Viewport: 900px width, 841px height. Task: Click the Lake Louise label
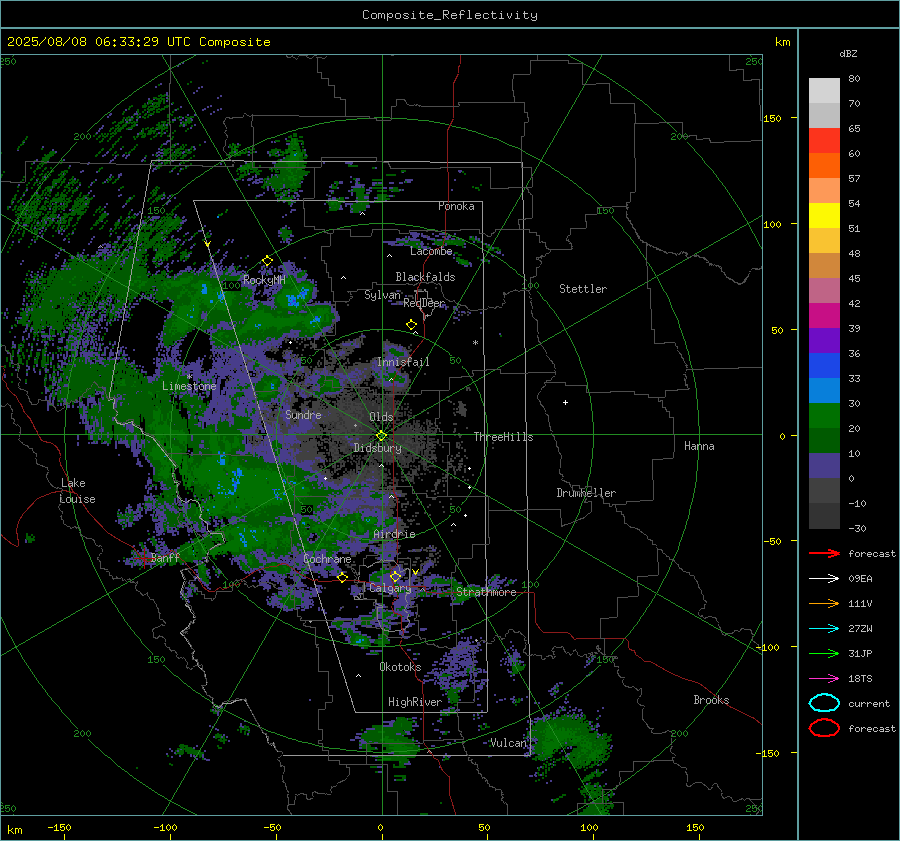77,491
